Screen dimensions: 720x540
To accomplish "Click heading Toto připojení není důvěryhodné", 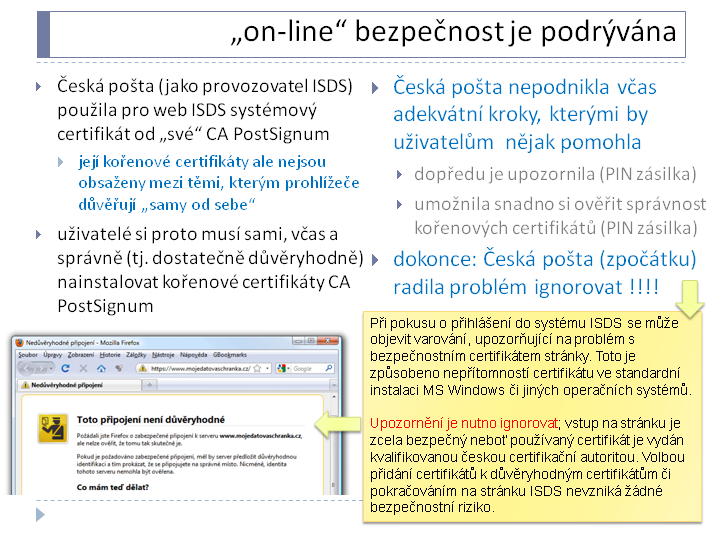I will point(151,420).
